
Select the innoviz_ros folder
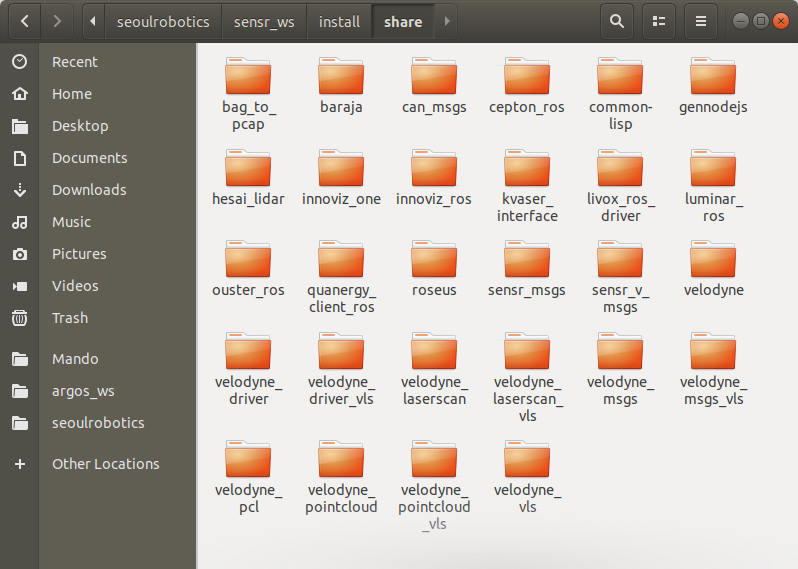(x=434, y=178)
